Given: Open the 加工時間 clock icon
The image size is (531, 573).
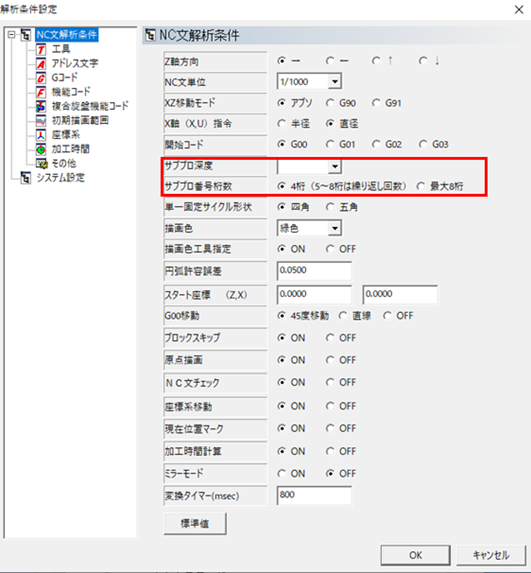Looking at the screenshot, I should coord(41,149).
